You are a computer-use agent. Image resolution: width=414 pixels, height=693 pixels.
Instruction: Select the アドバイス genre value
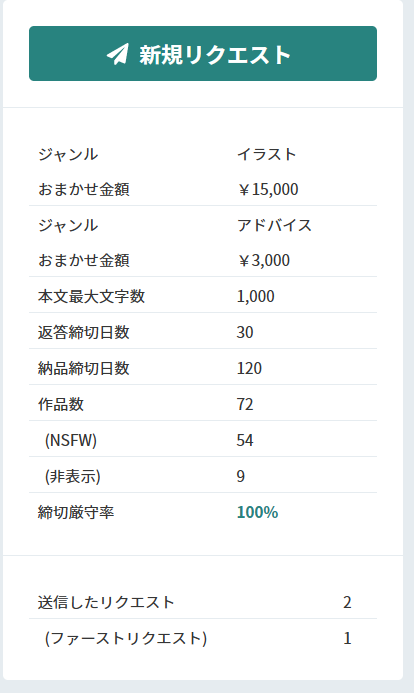click(x=274, y=225)
